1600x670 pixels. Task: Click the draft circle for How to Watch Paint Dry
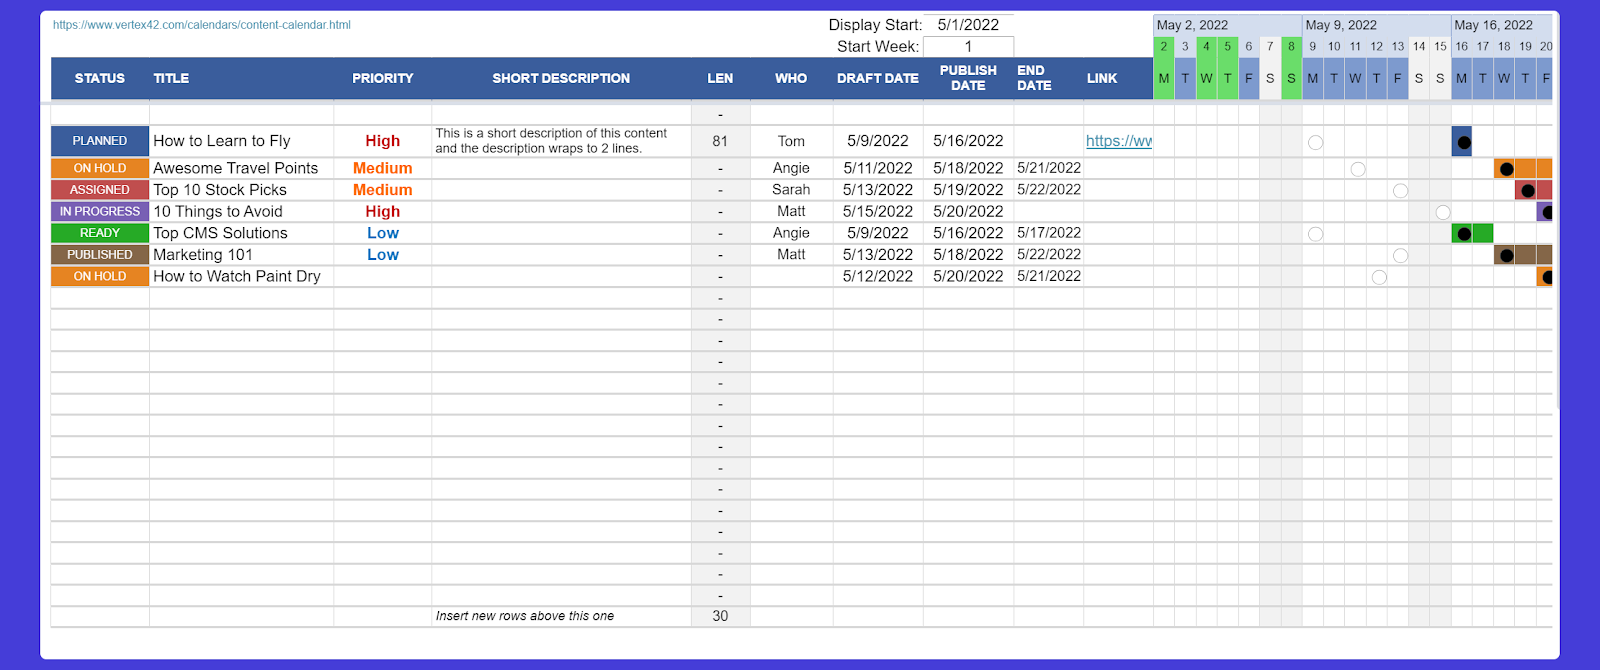click(x=1379, y=277)
